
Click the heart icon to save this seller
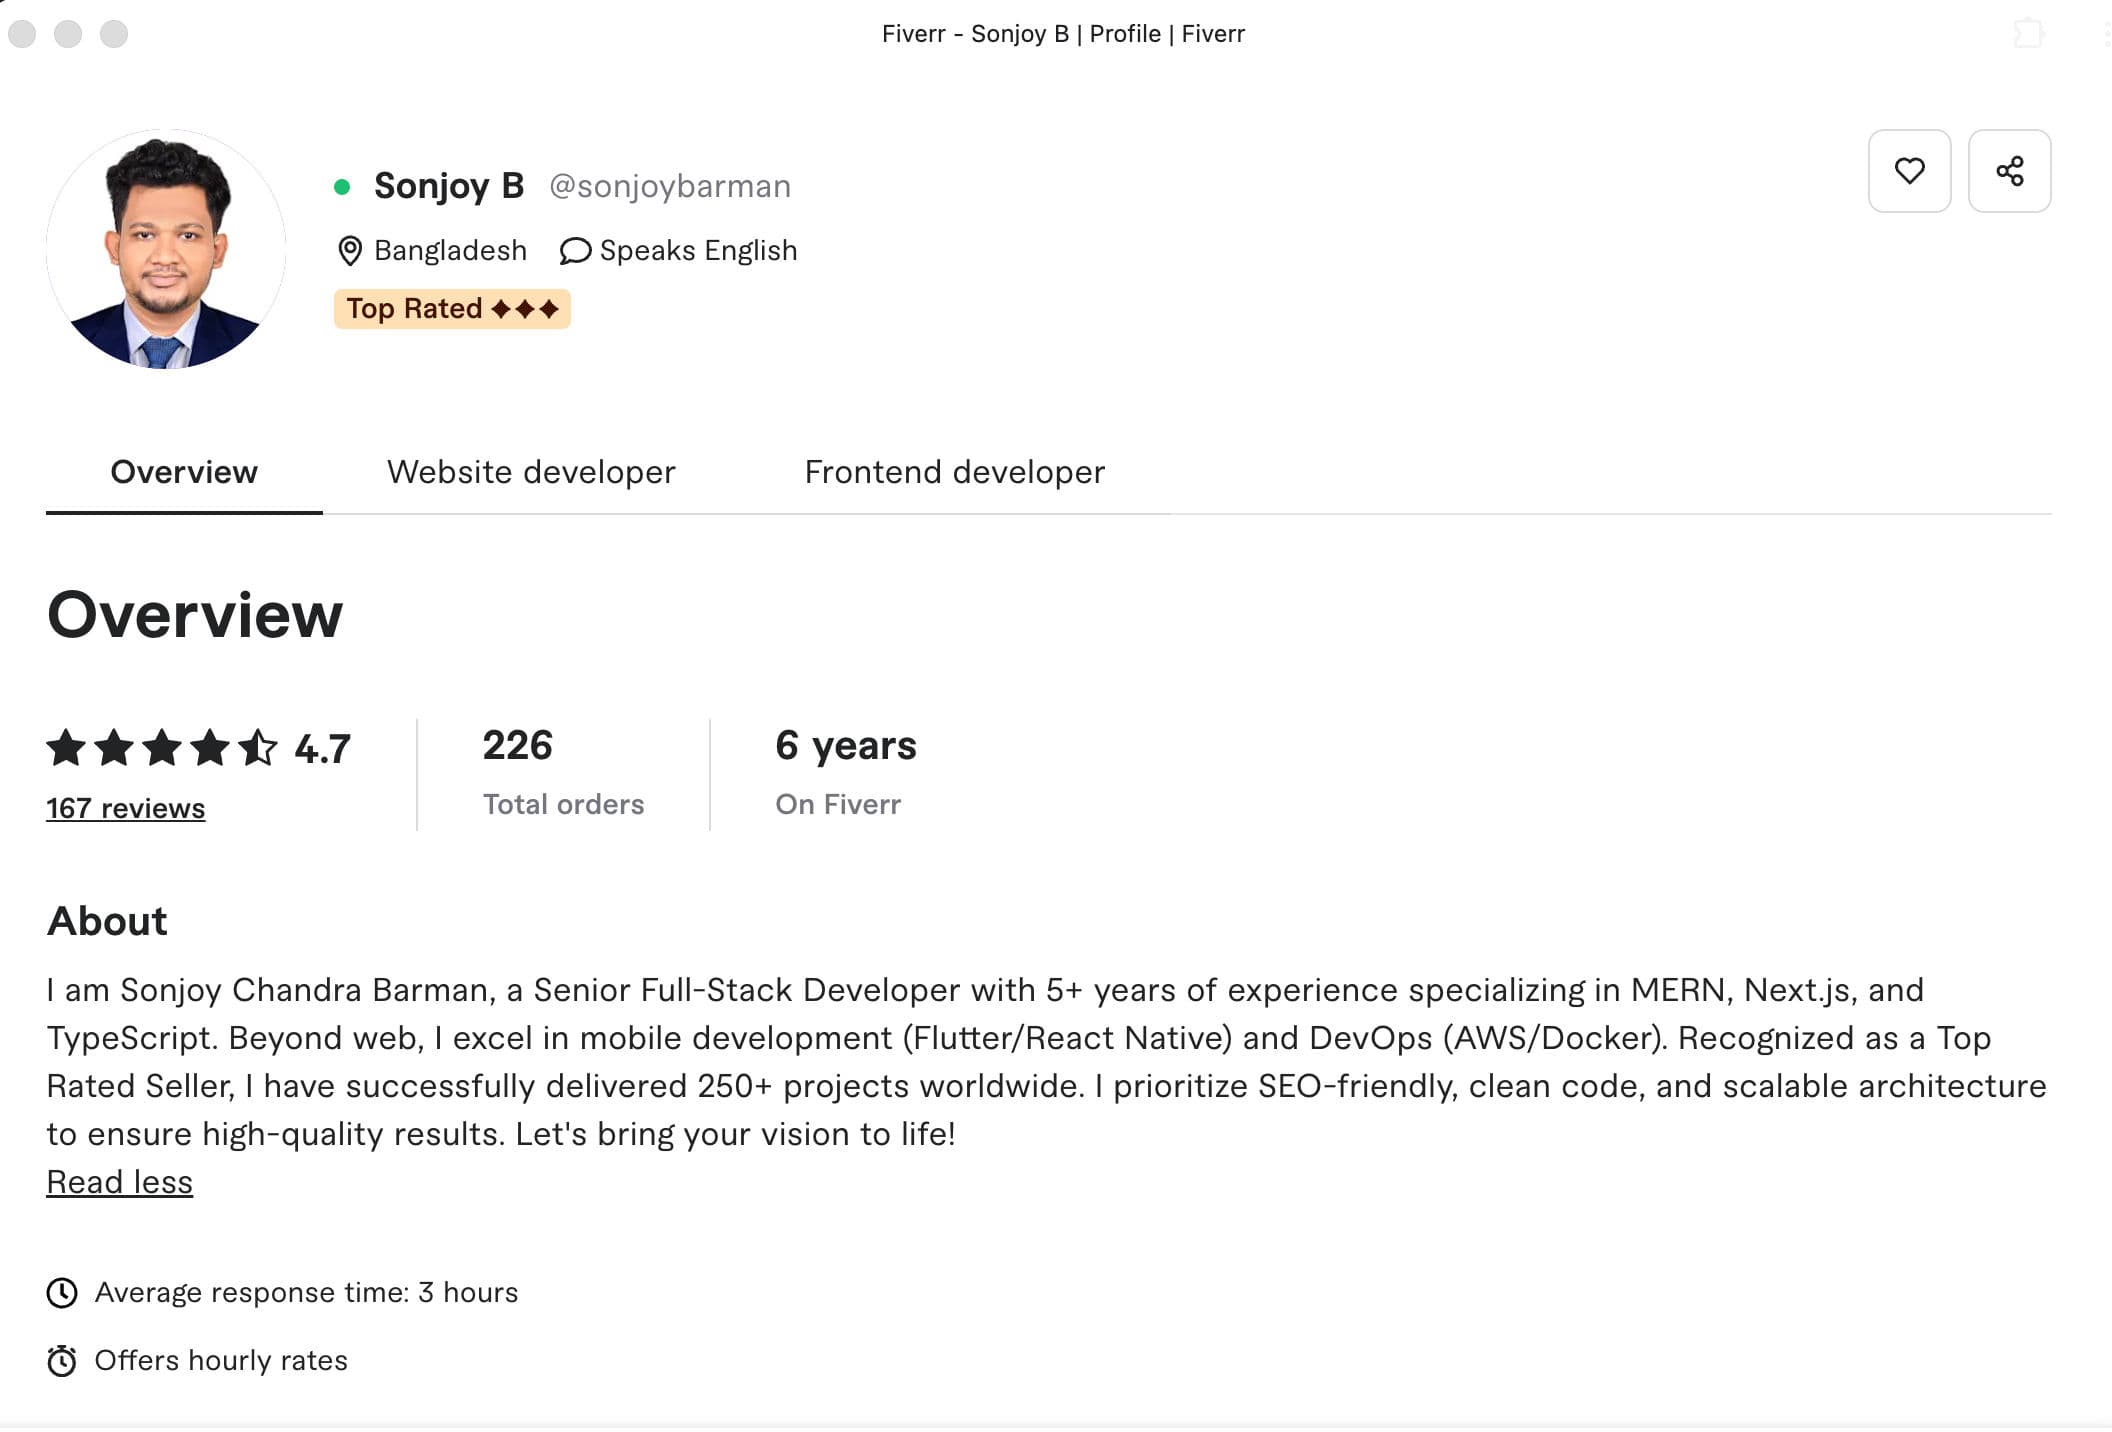click(x=1908, y=172)
